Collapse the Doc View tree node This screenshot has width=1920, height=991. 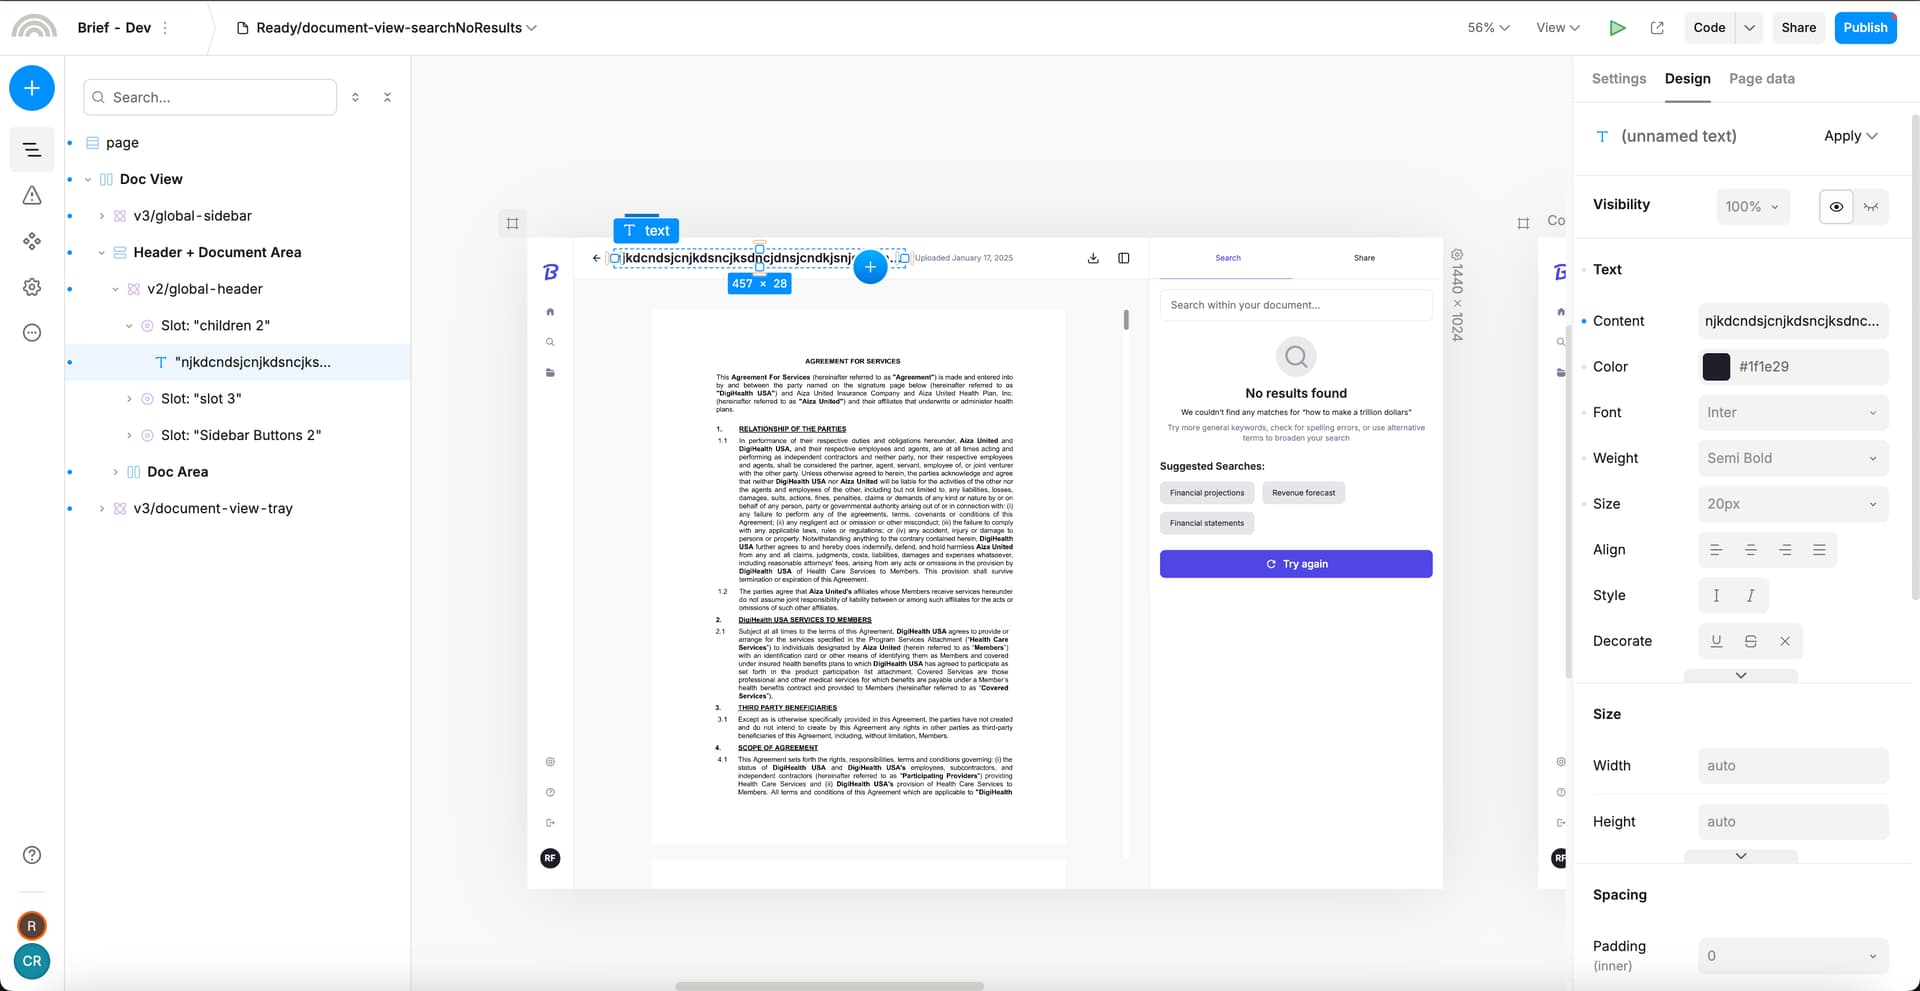(88, 180)
